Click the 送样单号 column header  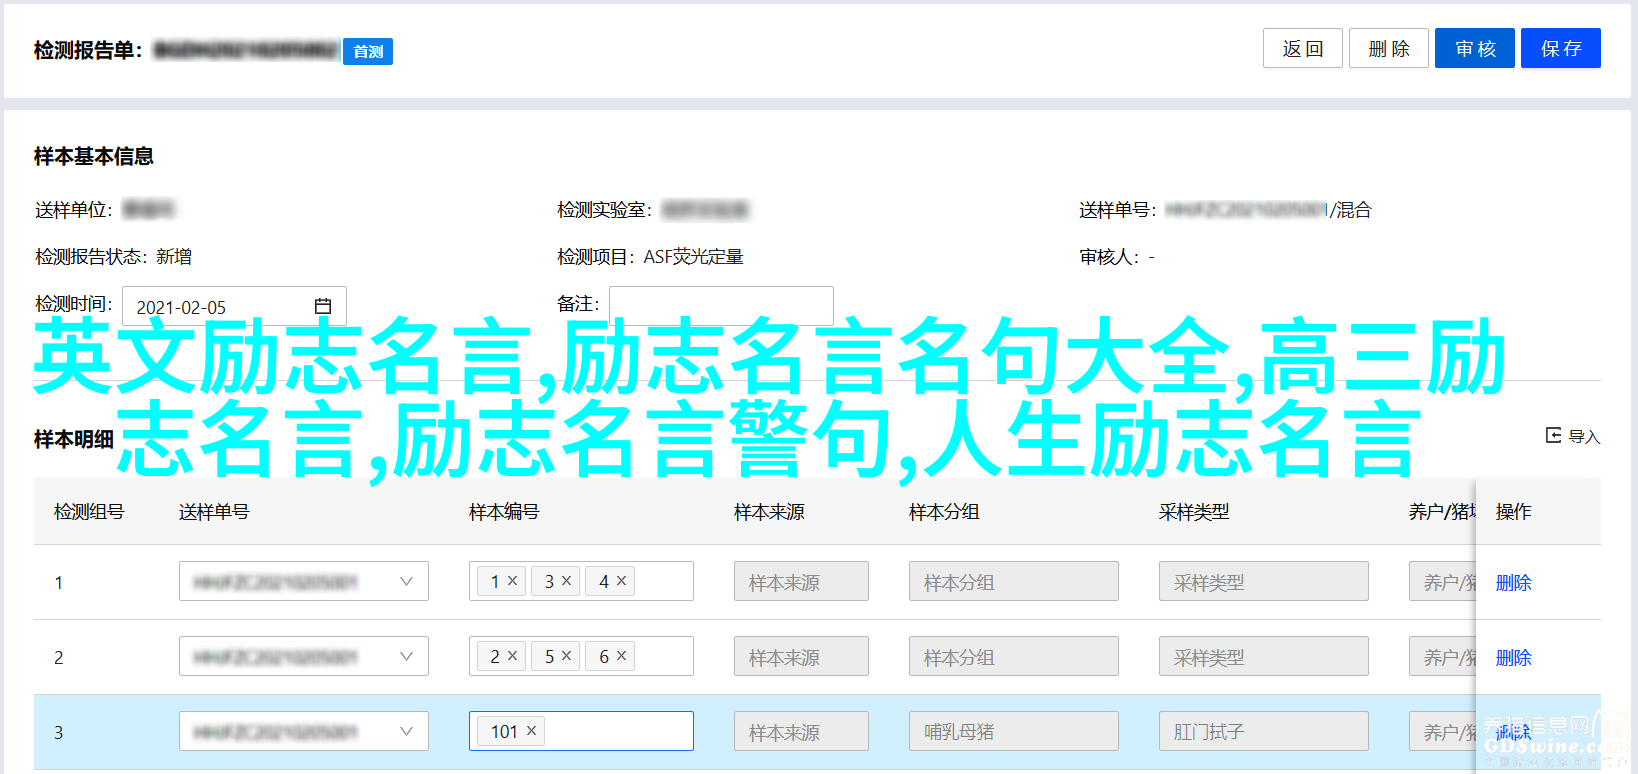214,511
